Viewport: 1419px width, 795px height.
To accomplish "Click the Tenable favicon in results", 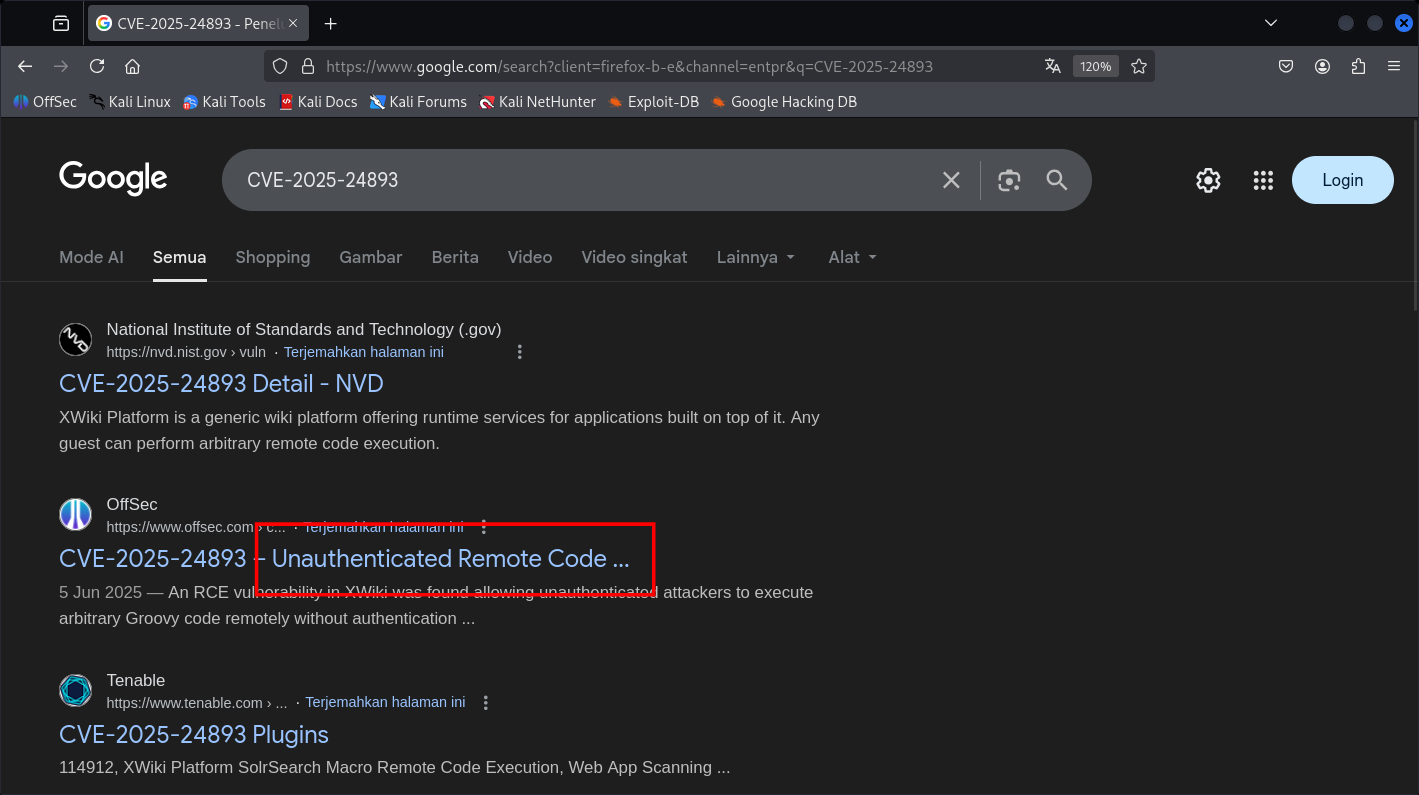I will tap(75, 691).
